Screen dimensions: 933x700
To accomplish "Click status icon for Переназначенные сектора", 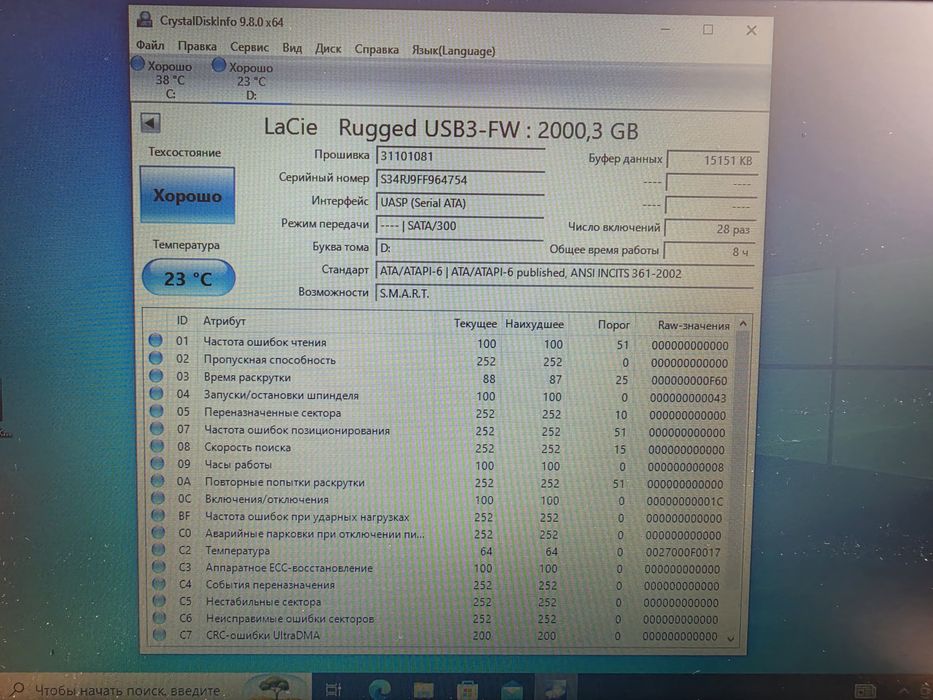I will 157,411.
